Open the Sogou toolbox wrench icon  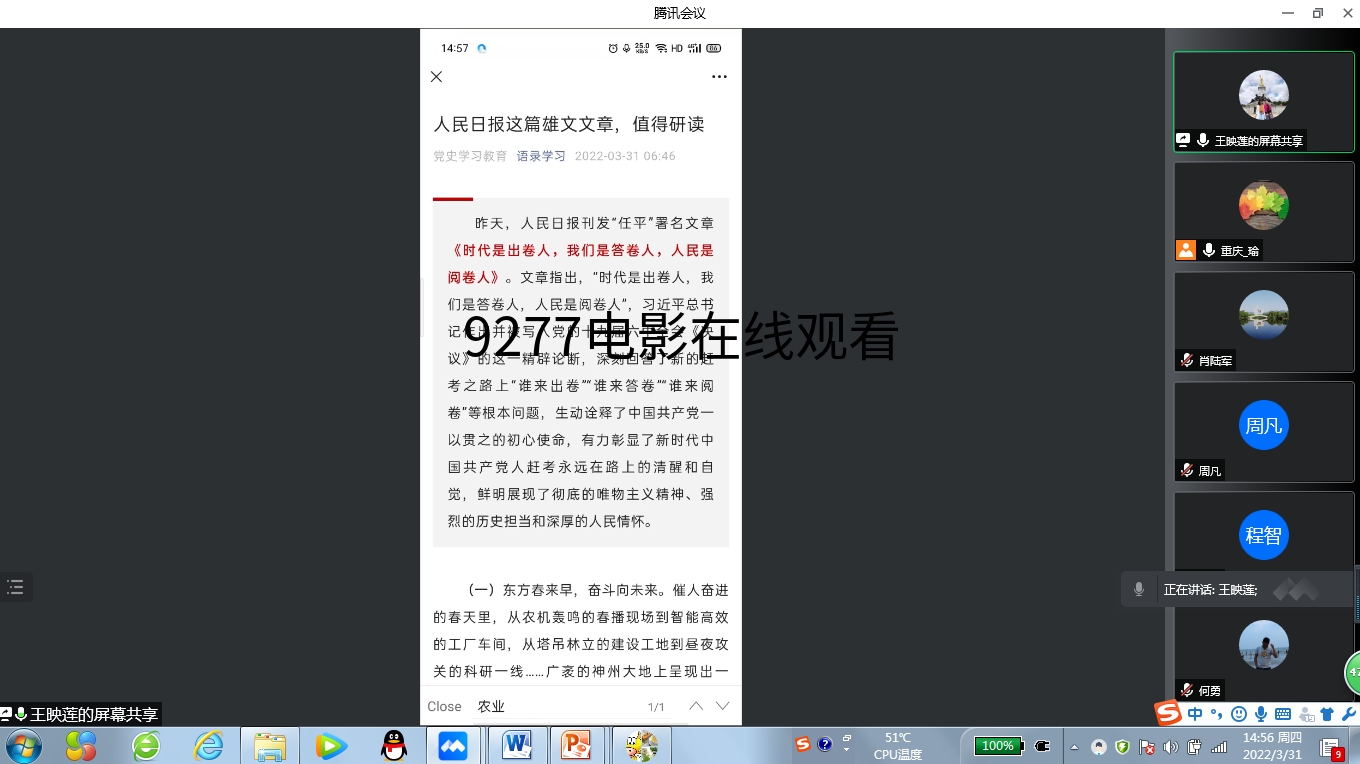1348,714
